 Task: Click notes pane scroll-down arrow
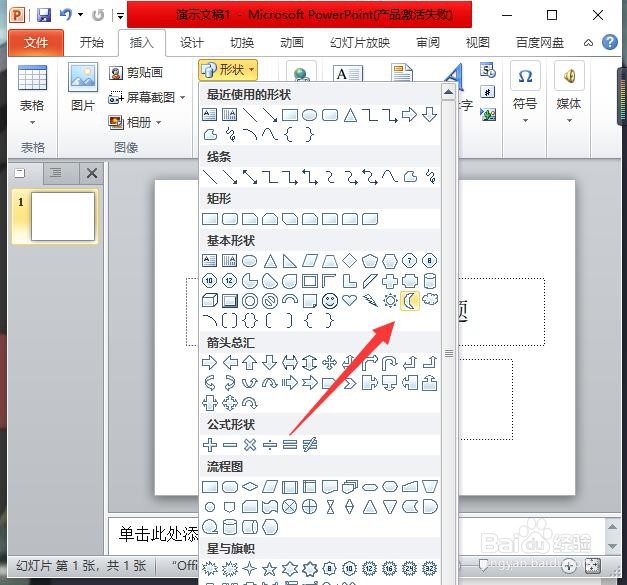pyautogui.click(x=612, y=546)
